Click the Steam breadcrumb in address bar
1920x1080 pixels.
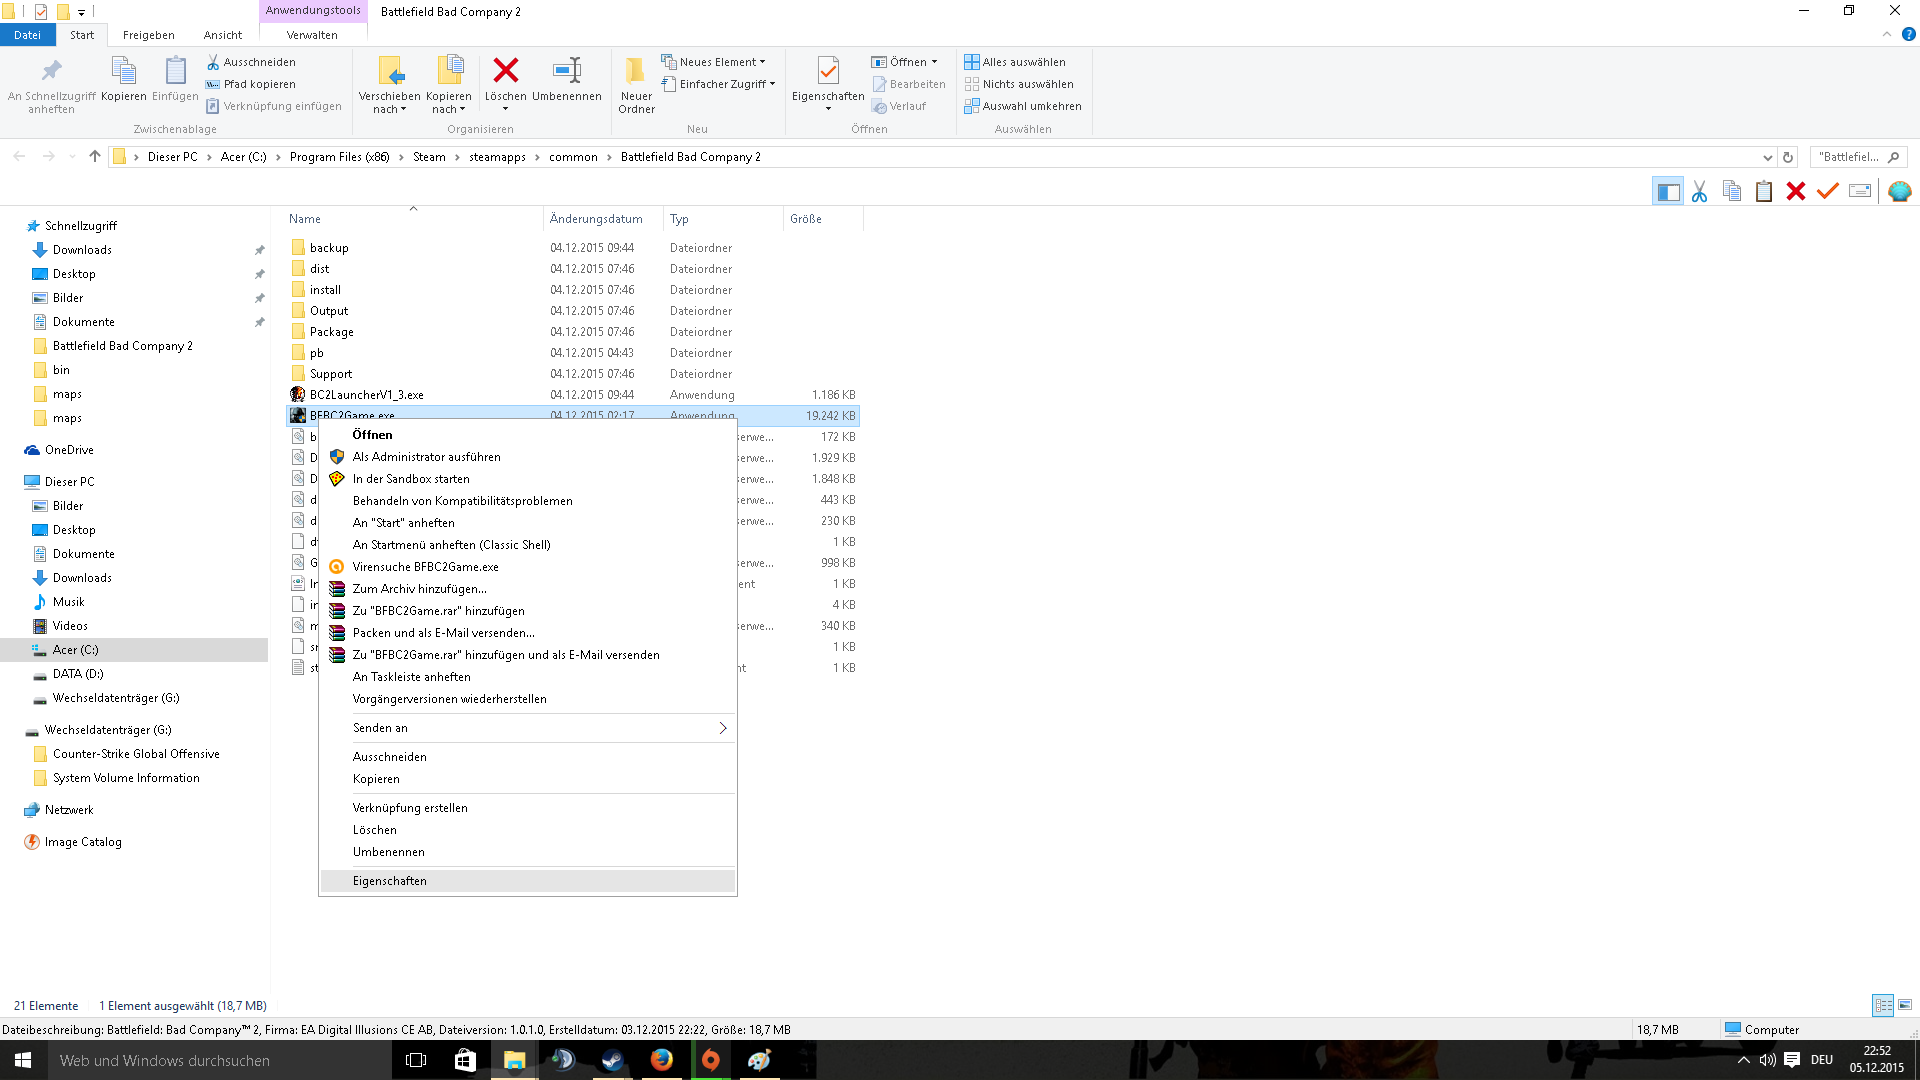429,157
